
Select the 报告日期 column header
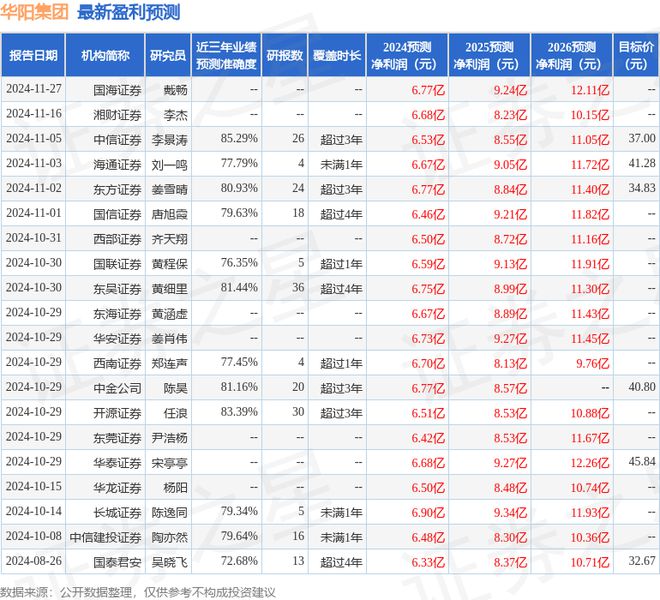point(33,55)
